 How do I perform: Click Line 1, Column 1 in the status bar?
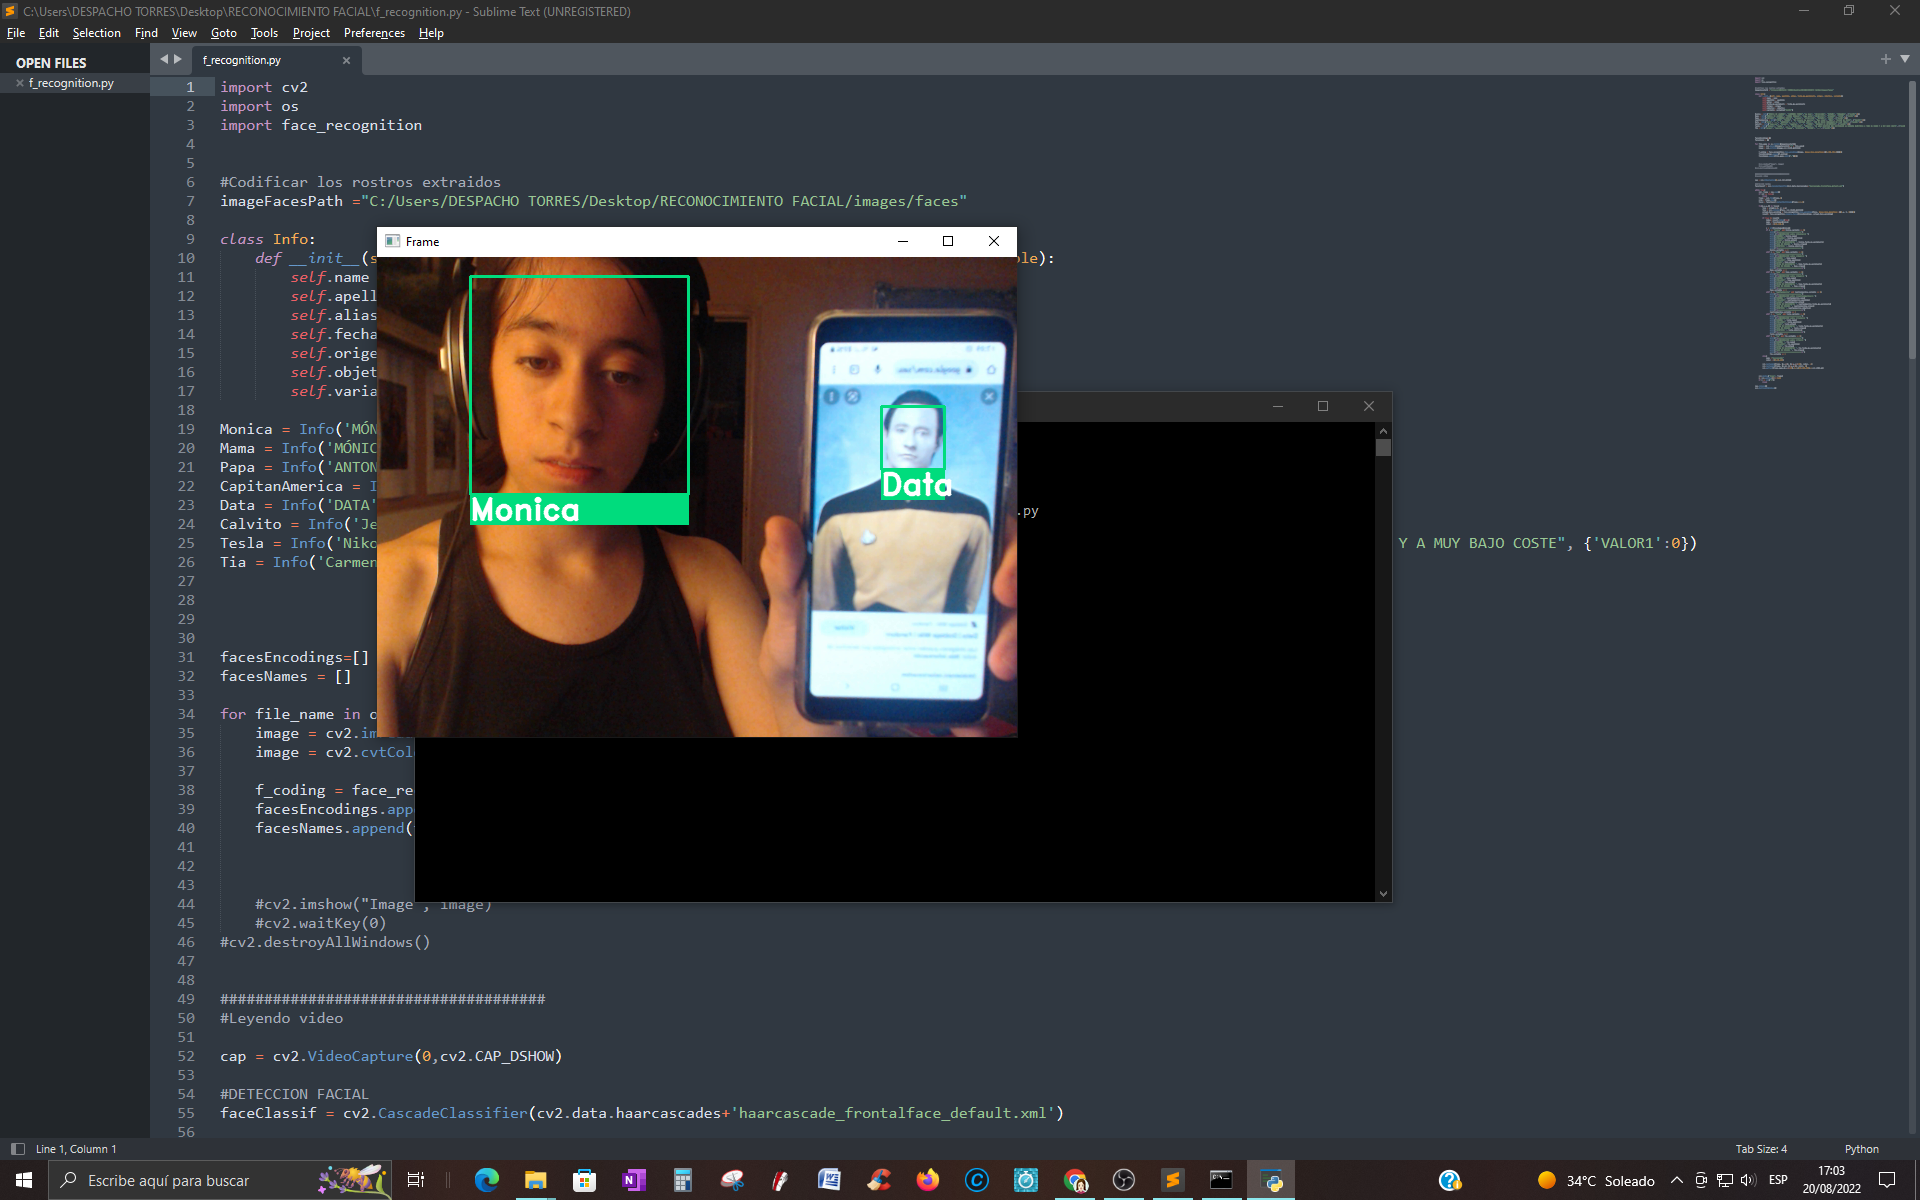click(75, 1148)
